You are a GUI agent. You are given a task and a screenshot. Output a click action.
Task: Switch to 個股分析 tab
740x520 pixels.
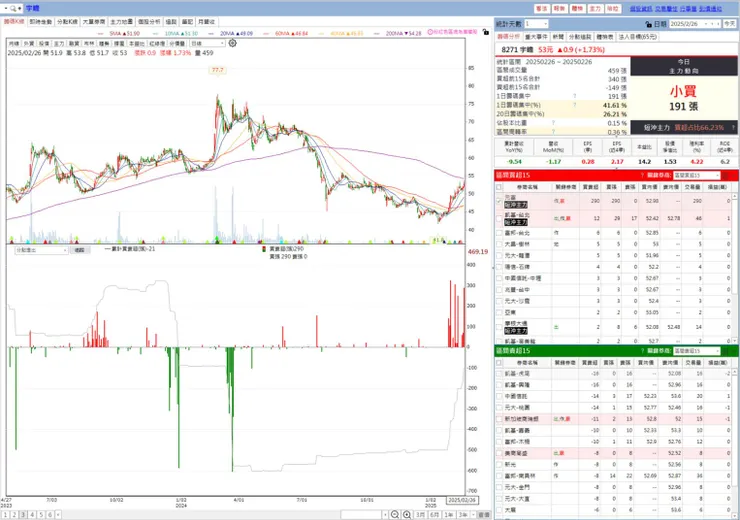coord(149,22)
